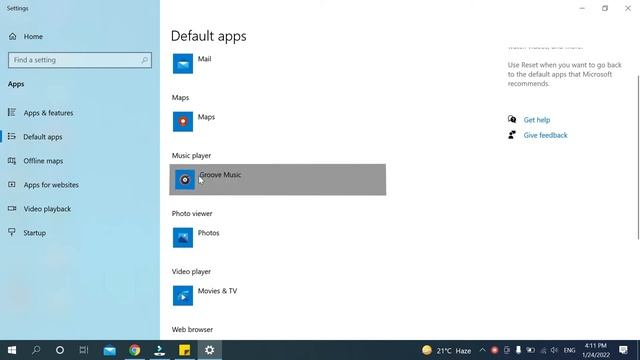The height and width of the screenshot is (360, 640).
Task: Click the Settings gear on taskbar
Action: point(209,350)
